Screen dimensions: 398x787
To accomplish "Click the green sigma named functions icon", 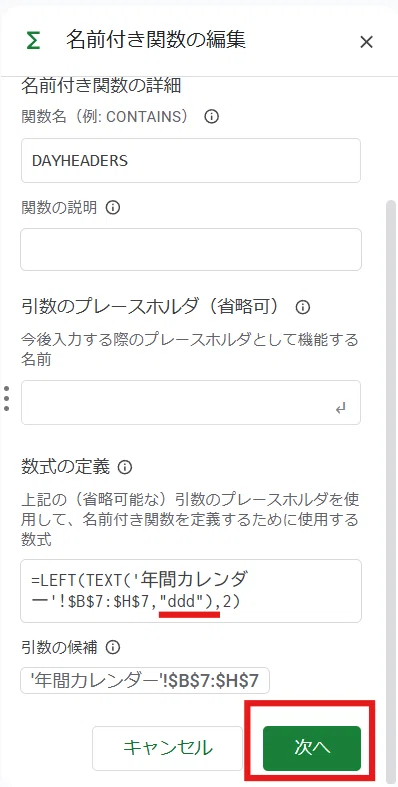I will 33,42.
